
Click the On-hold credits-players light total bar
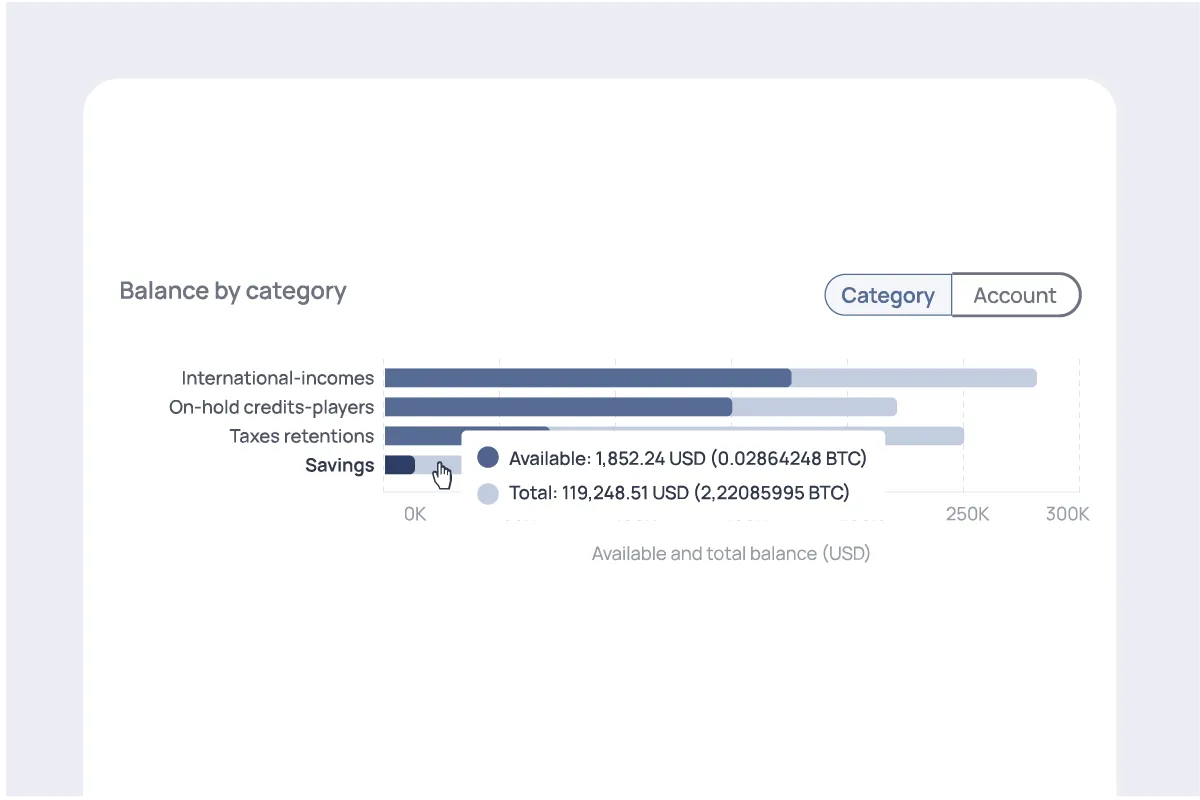814,407
